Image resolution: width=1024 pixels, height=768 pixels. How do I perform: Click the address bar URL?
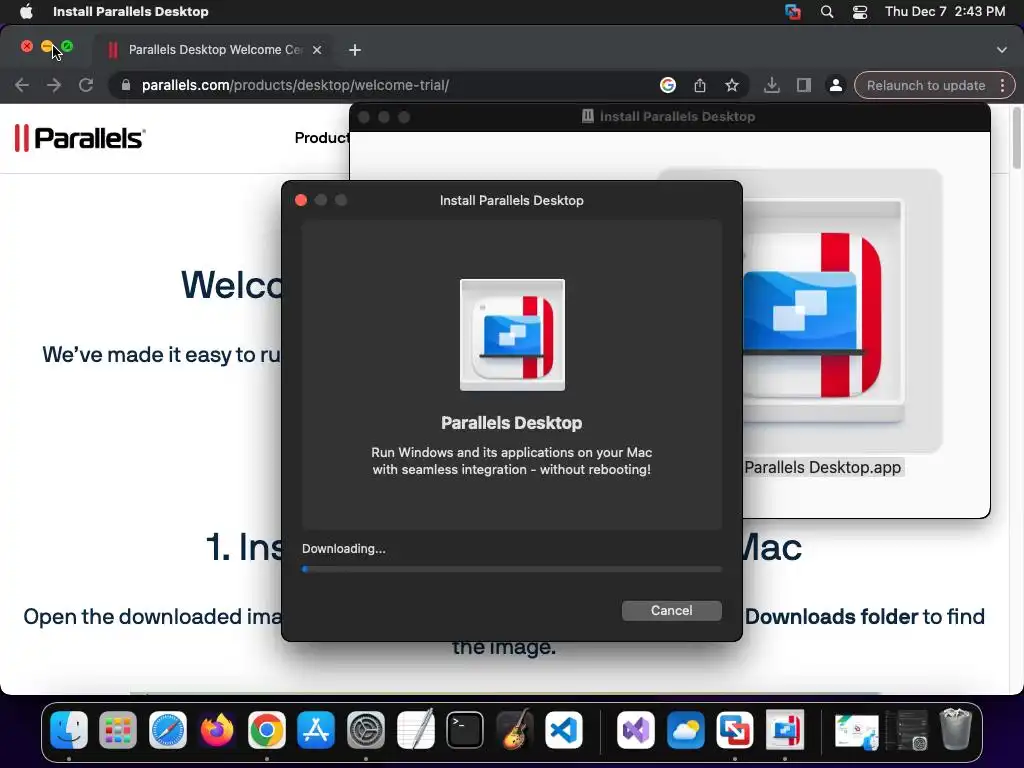point(295,86)
